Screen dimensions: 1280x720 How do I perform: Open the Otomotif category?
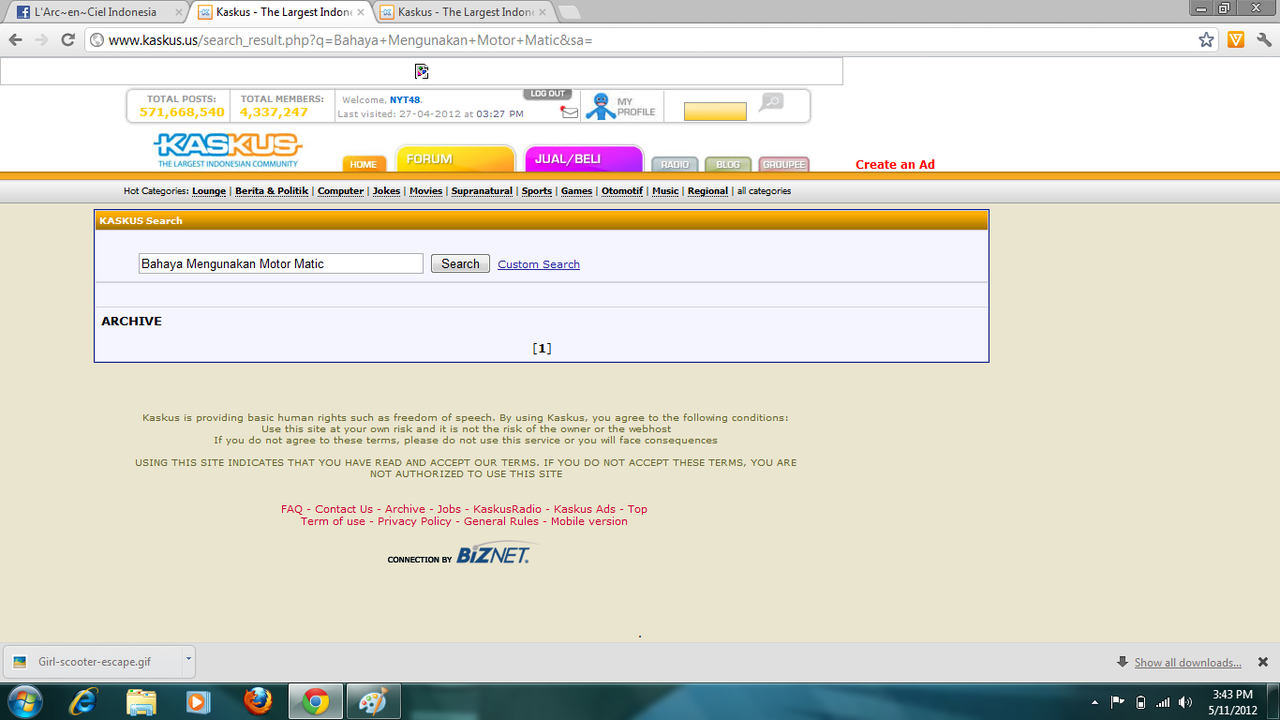622,191
